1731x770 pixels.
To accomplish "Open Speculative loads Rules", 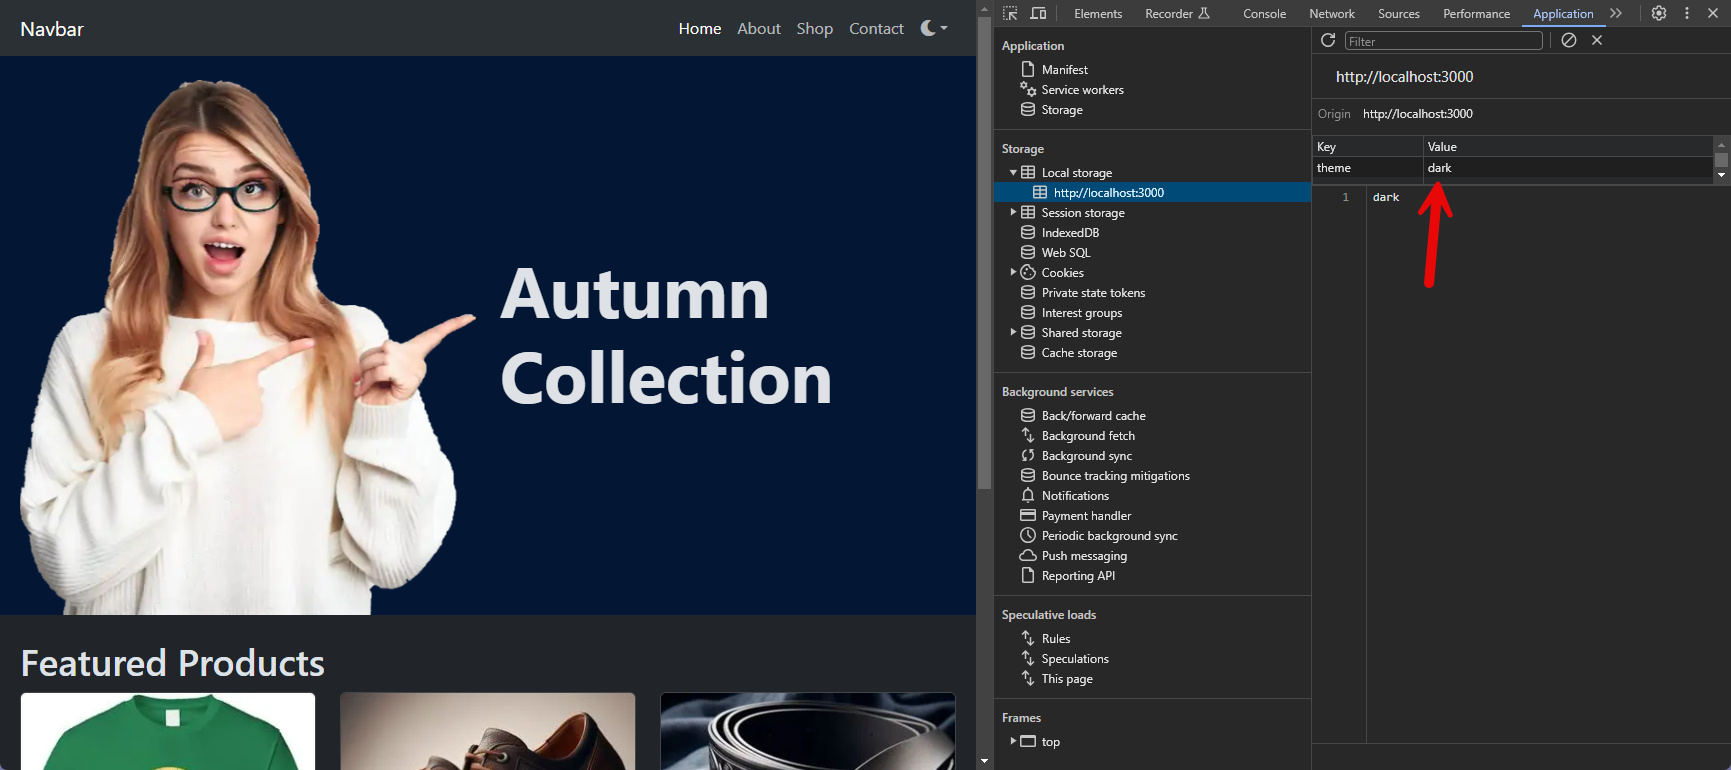I will [1055, 639].
